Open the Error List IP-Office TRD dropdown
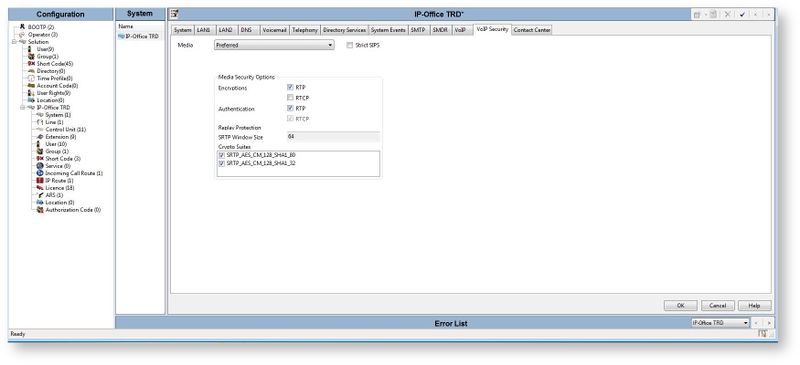 (x=720, y=323)
